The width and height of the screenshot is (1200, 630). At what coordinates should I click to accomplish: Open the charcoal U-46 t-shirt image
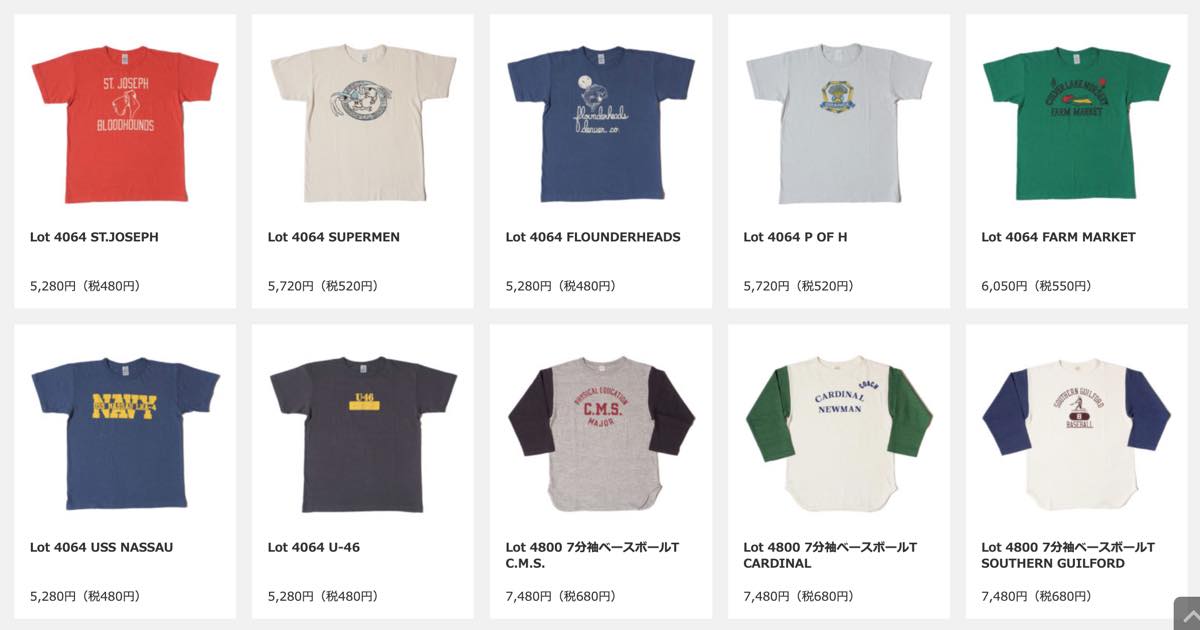(x=363, y=434)
